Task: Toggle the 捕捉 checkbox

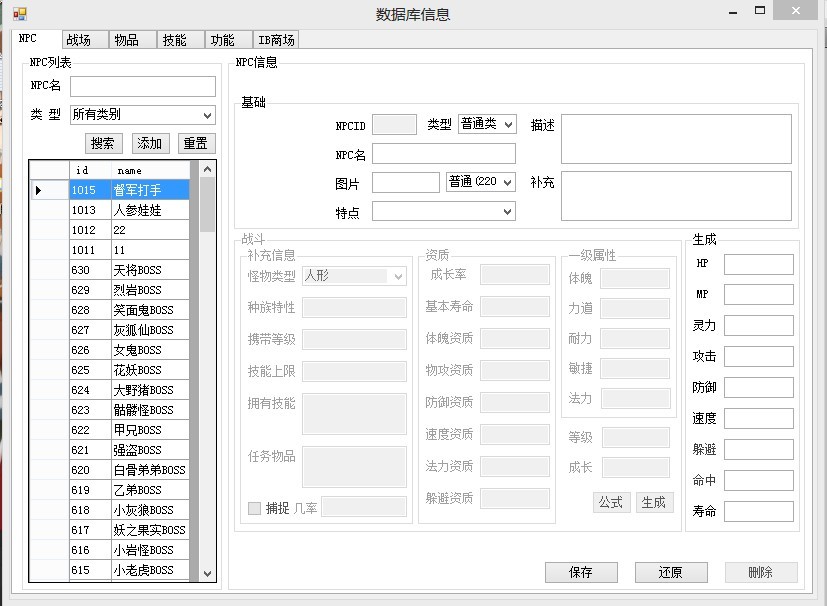Action: (x=254, y=508)
